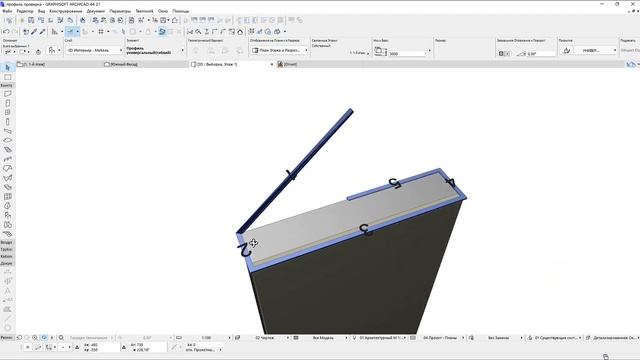Toggle first anchor icon beside the angle field

point(502,53)
